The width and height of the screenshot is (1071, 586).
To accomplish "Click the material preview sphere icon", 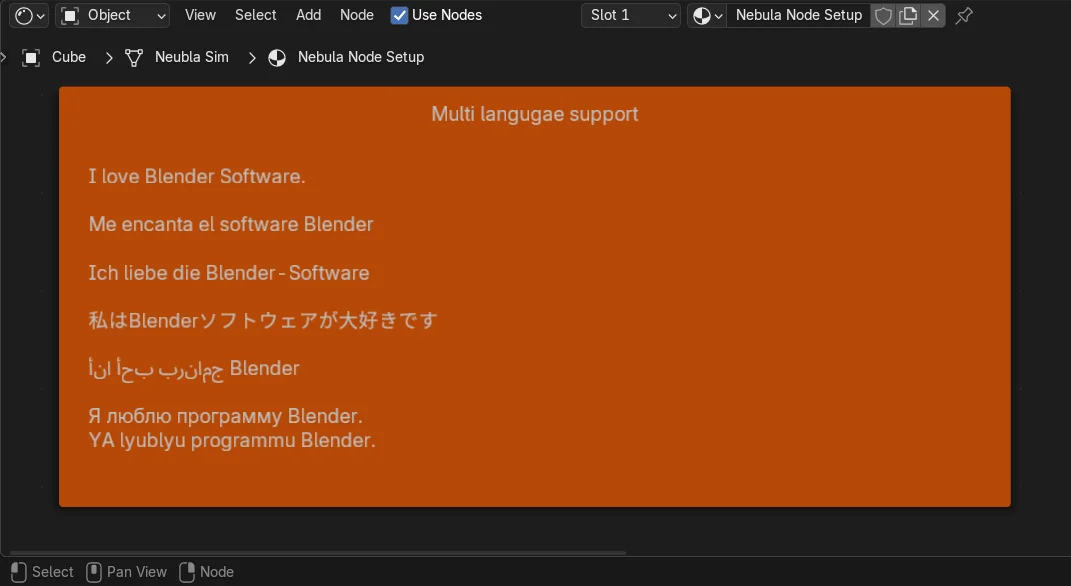I will click(703, 15).
